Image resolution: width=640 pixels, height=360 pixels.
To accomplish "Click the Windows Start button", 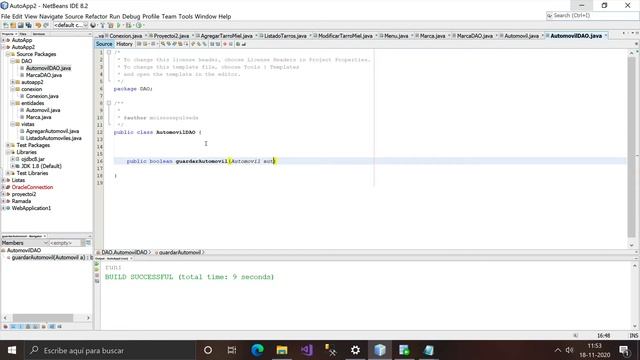I will (12, 350).
